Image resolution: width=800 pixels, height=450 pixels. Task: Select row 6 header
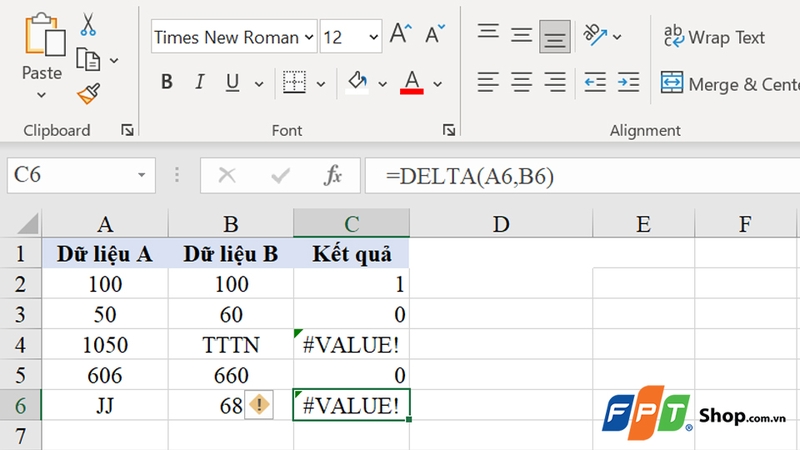20,406
